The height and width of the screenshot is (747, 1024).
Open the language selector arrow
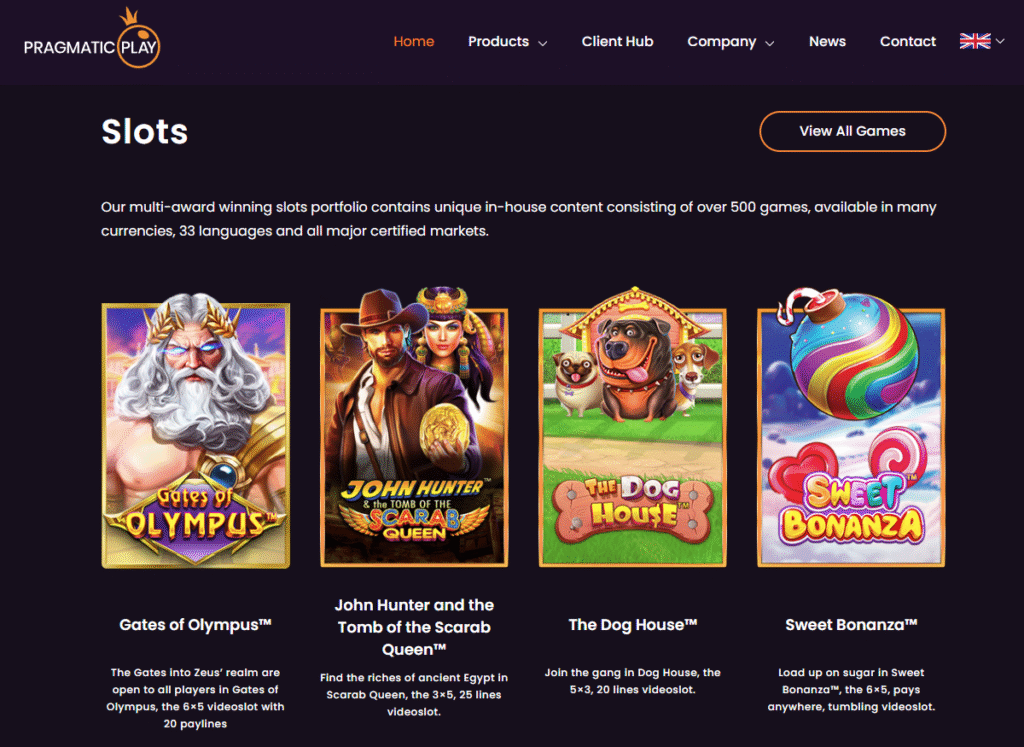pos(1000,41)
